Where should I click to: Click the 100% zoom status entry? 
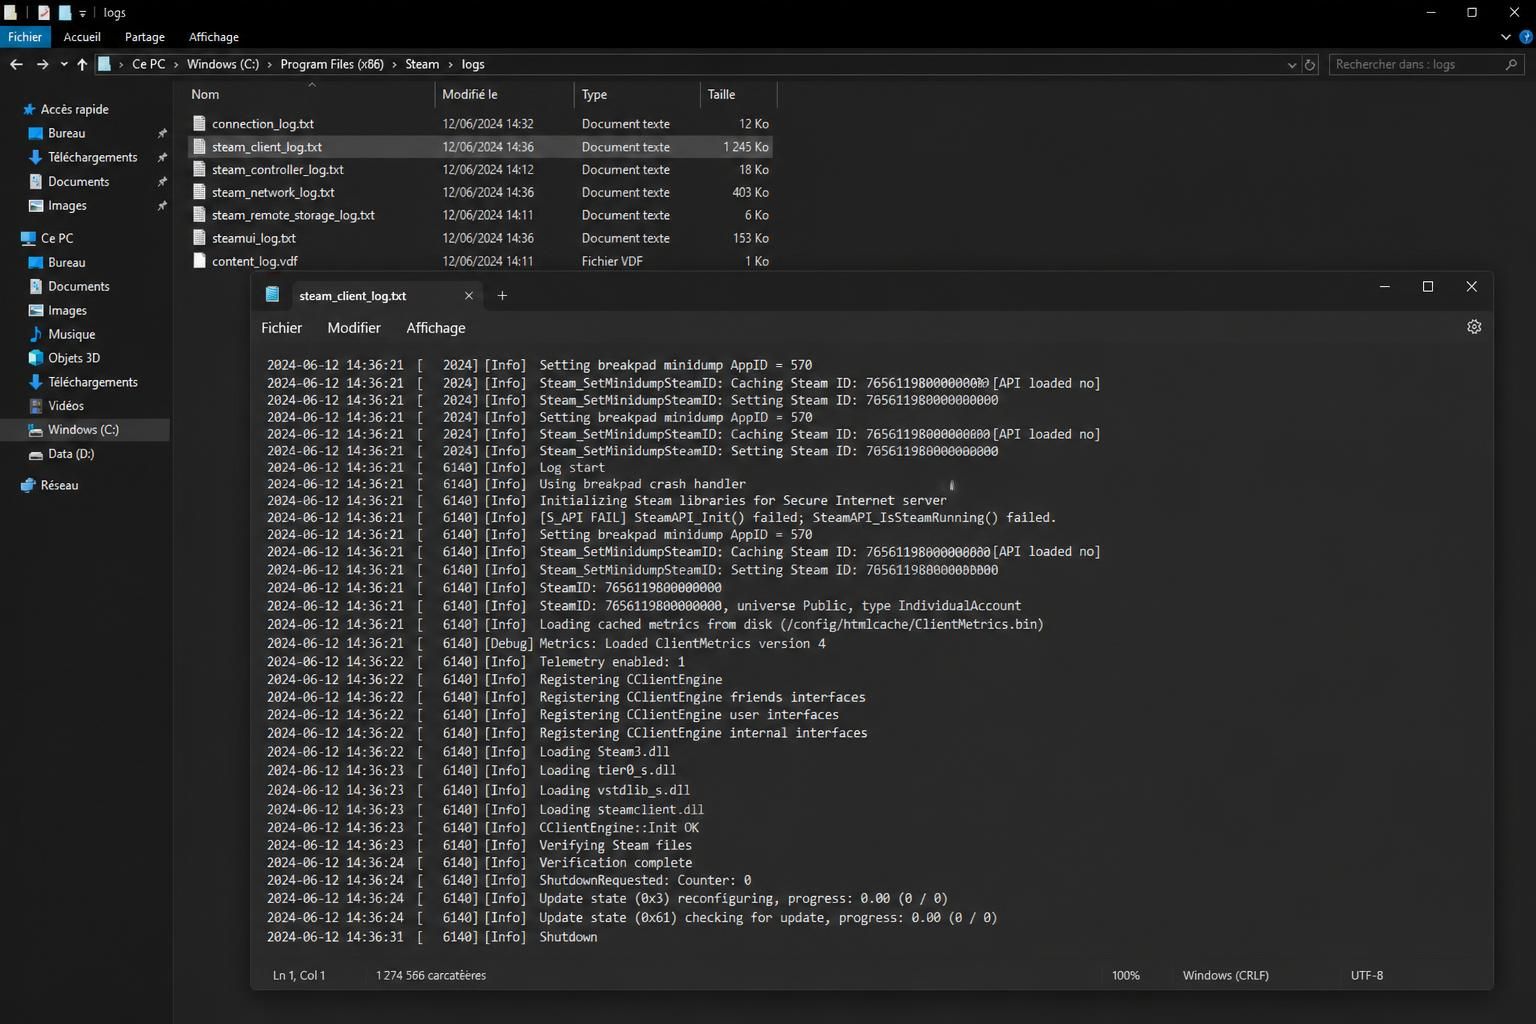(x=1126, y=975)
